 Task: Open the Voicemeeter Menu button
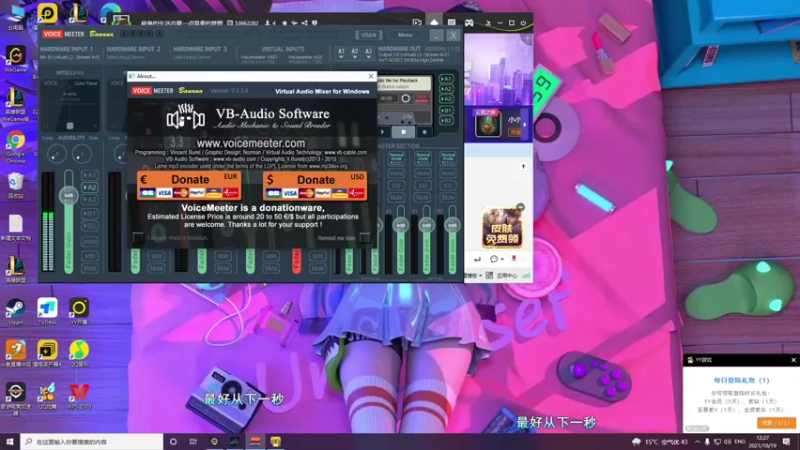tap(405, 35)
